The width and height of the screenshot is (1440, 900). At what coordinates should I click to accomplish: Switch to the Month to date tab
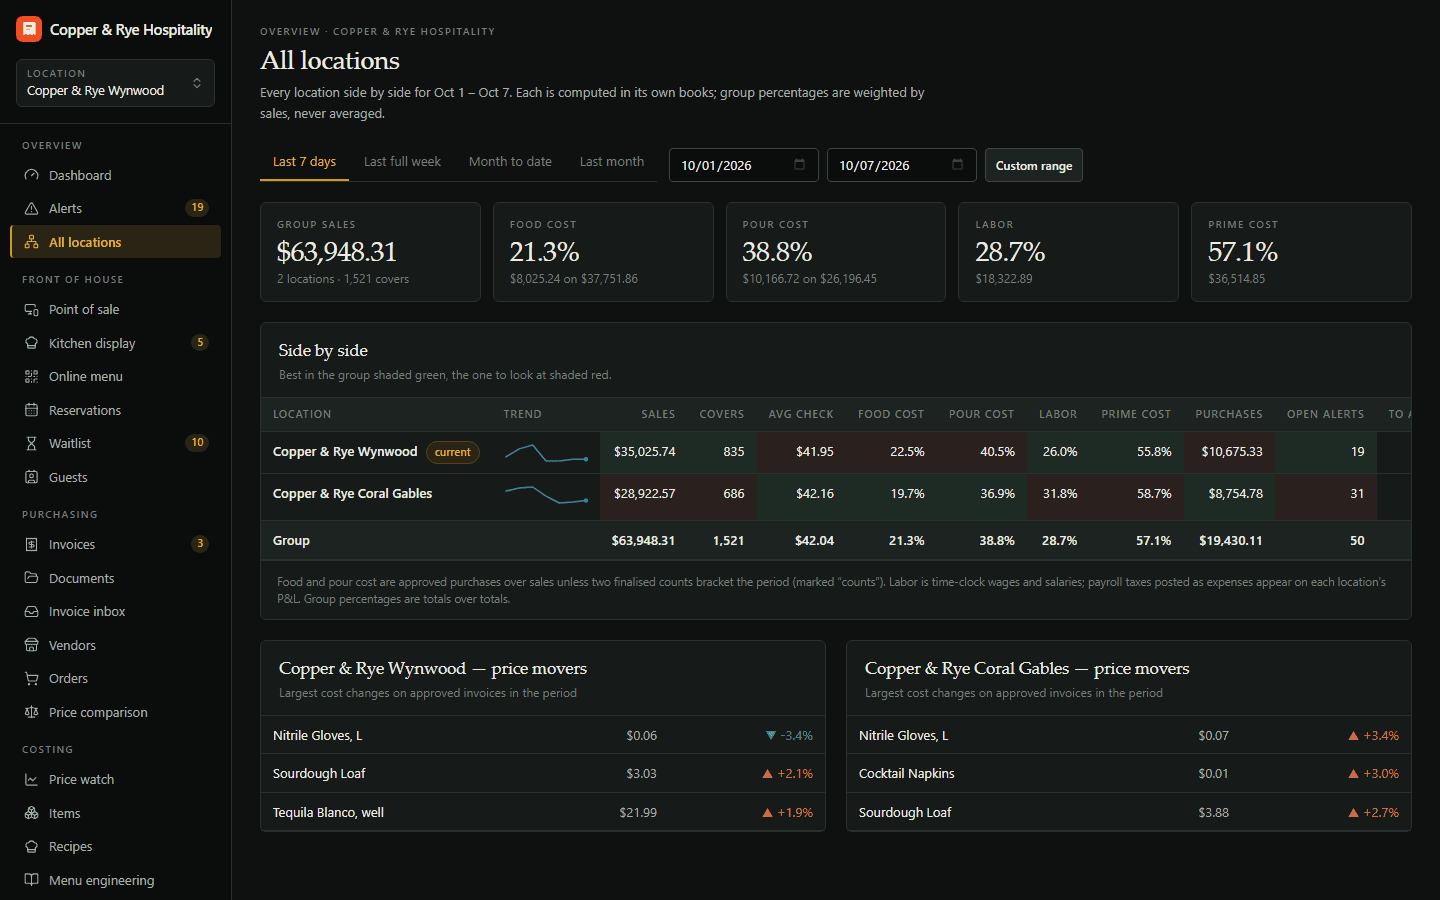tap(510, 162)
